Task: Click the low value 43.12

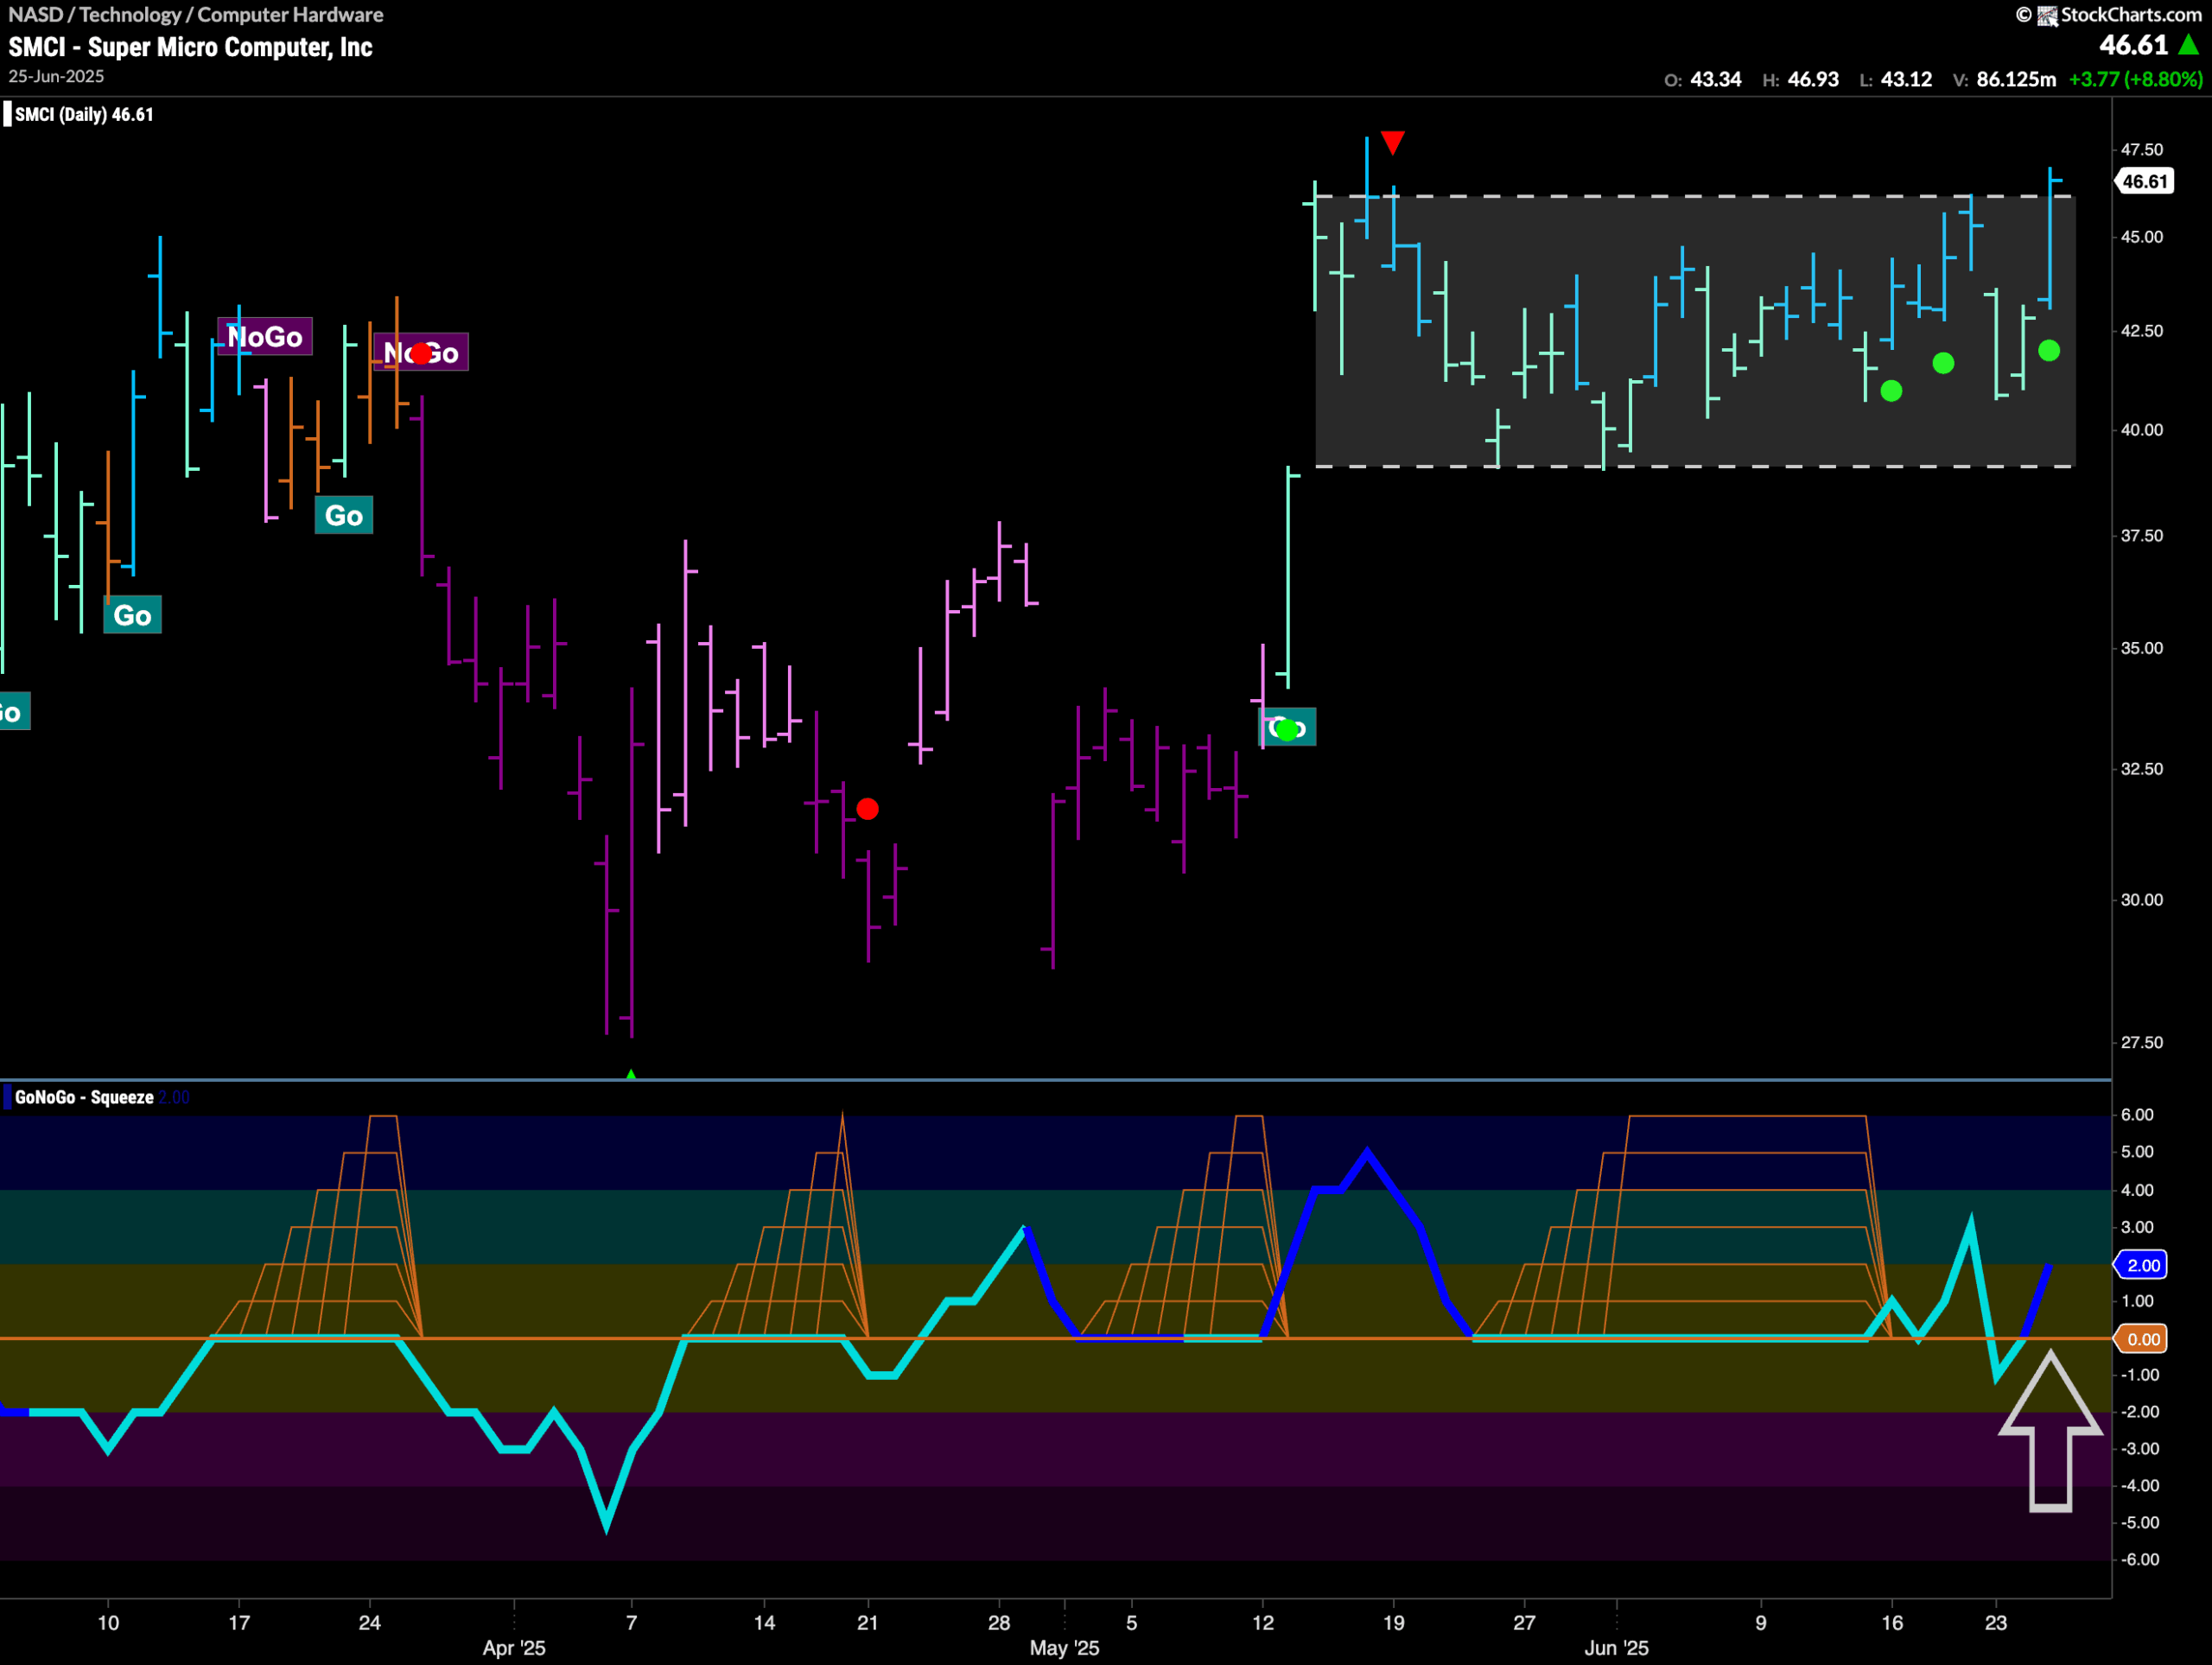Action: [x=1906, y=79]
